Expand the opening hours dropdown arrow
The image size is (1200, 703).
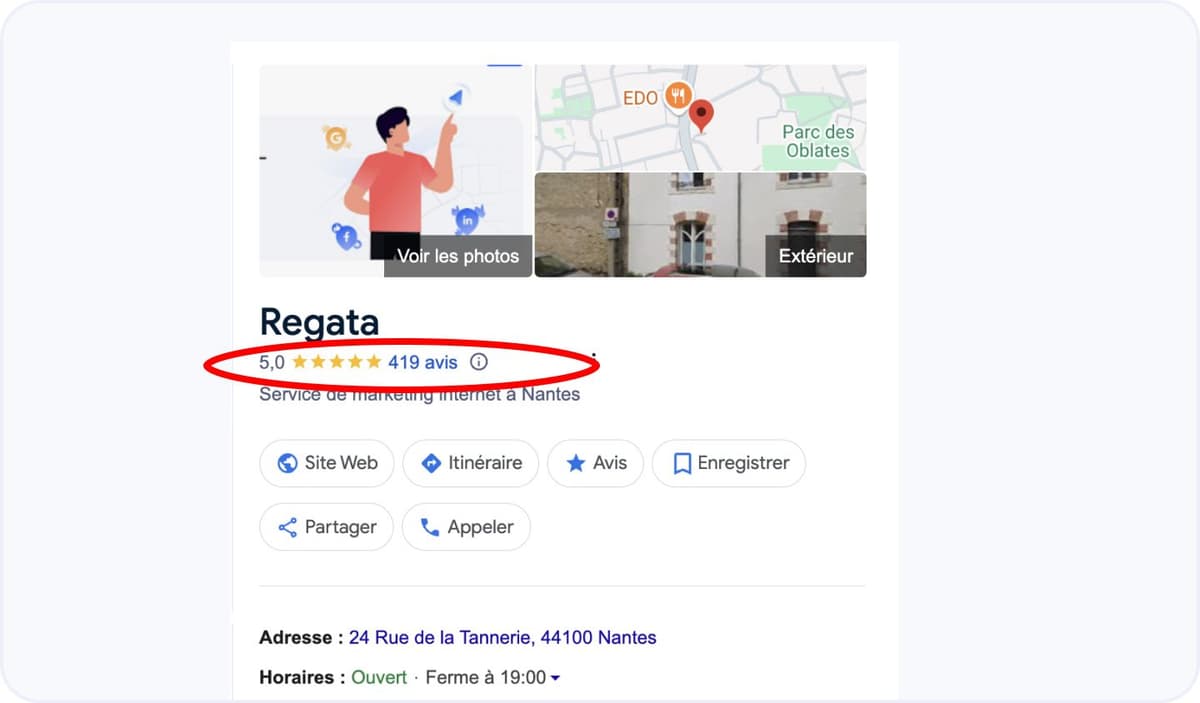click(556, 678)
